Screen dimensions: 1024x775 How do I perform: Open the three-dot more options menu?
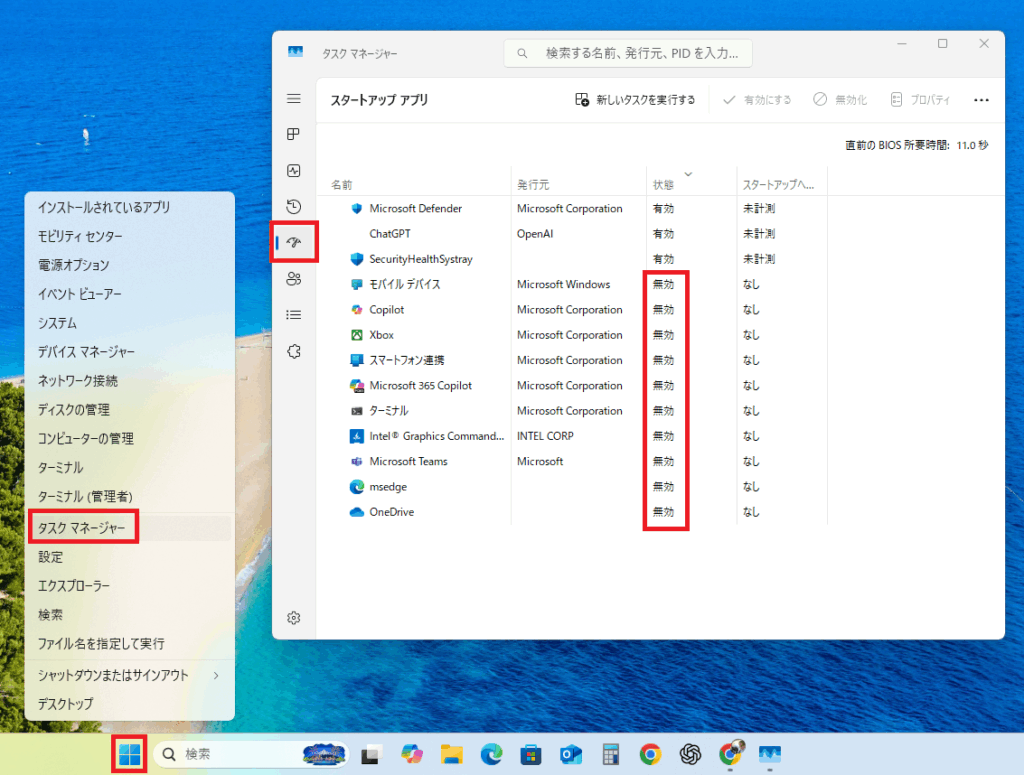[x=980, y=100]
